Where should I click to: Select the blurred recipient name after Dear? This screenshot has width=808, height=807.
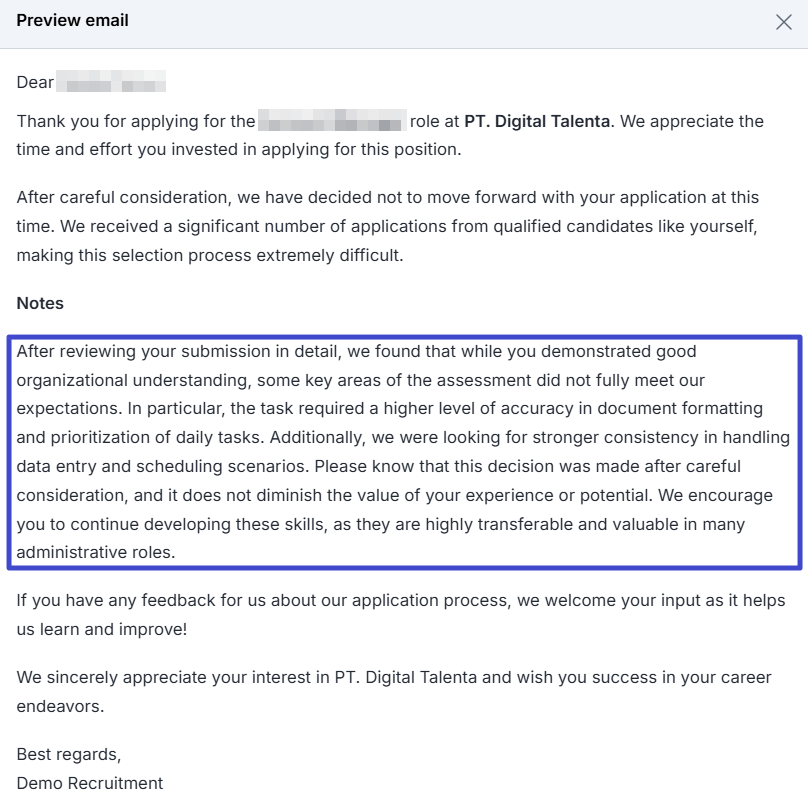click(x=111, y=83)
